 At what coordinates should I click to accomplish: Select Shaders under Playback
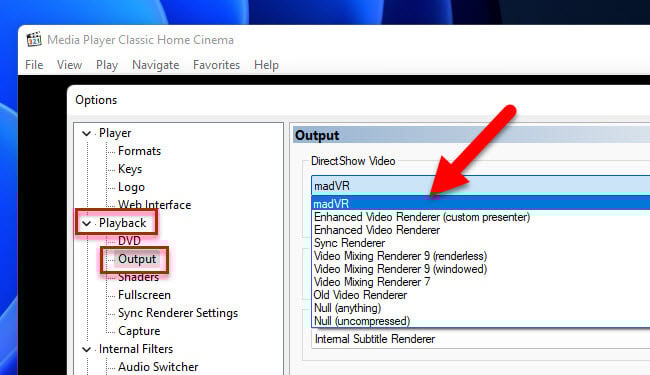(x=138, y=277)
